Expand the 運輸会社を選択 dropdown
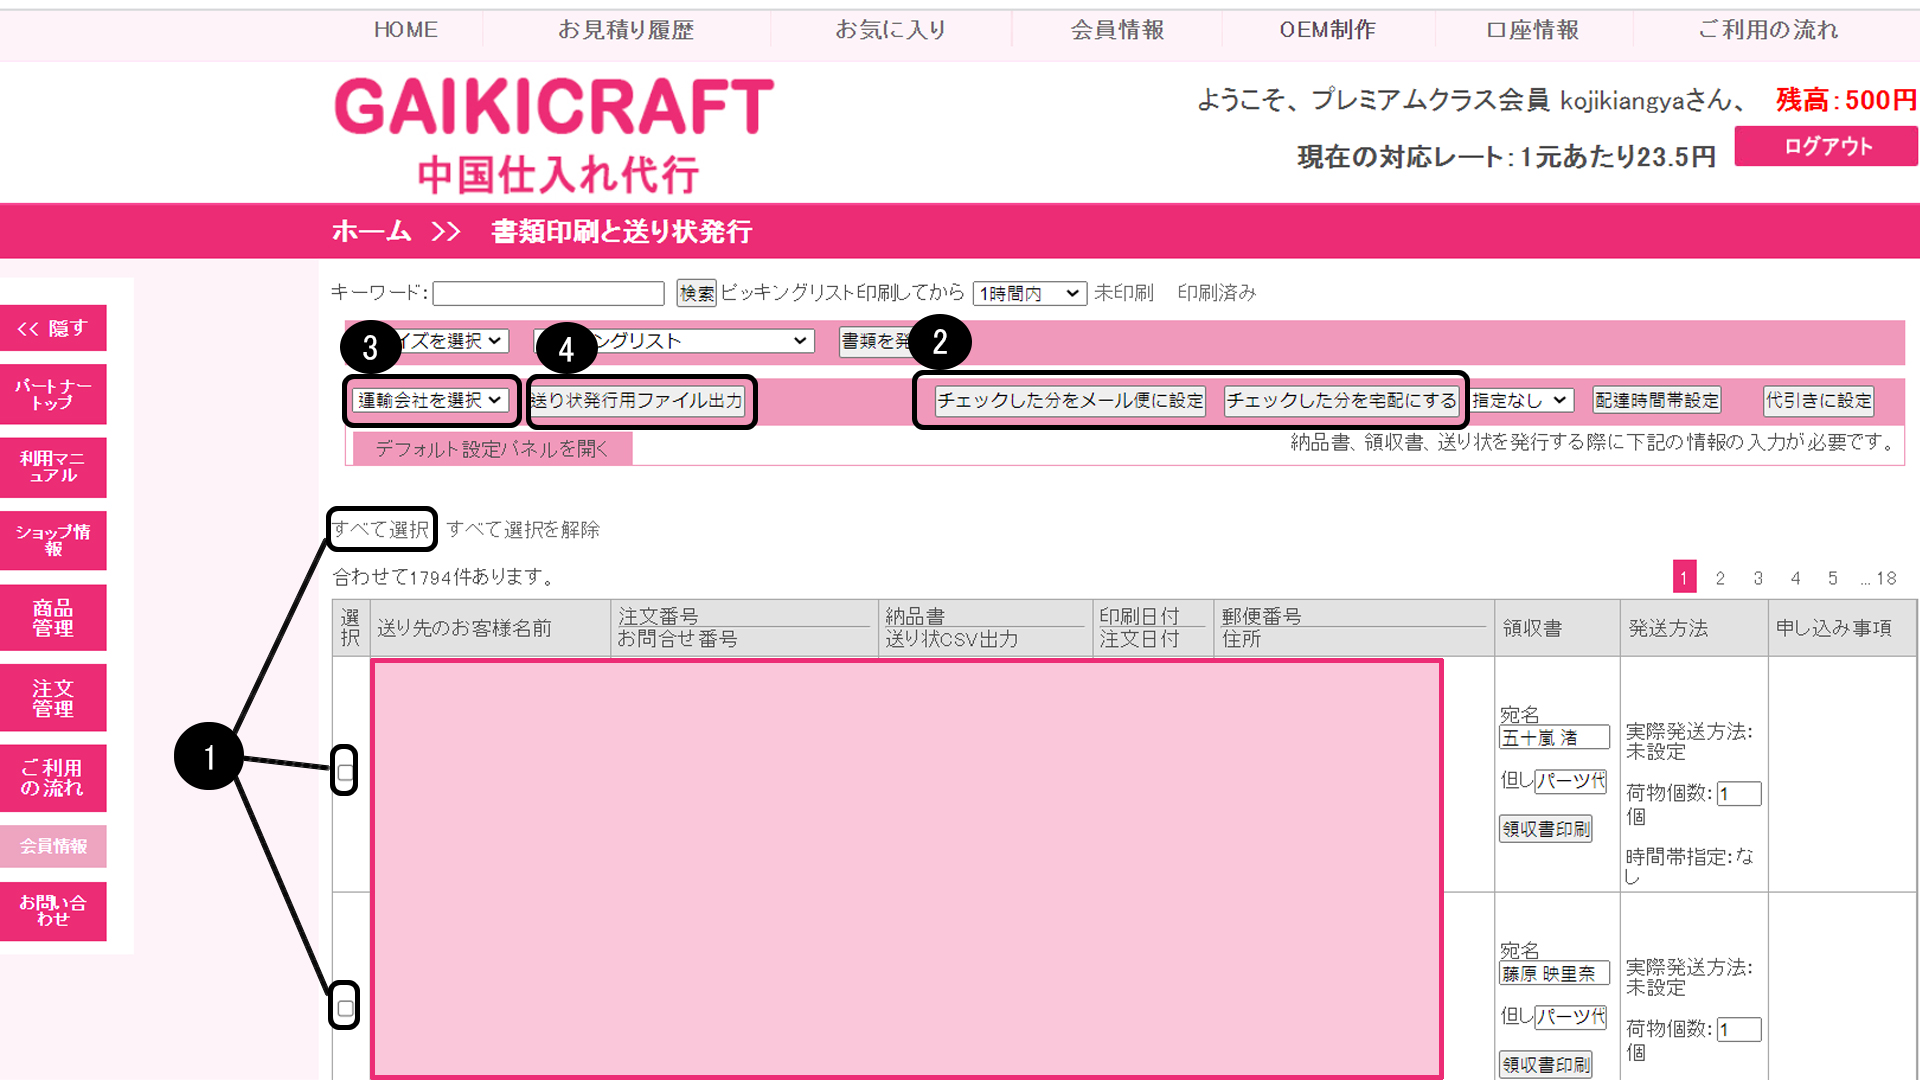This screenshot has width=1920, height=1080. pyautogui.click(x=430, y=401)
